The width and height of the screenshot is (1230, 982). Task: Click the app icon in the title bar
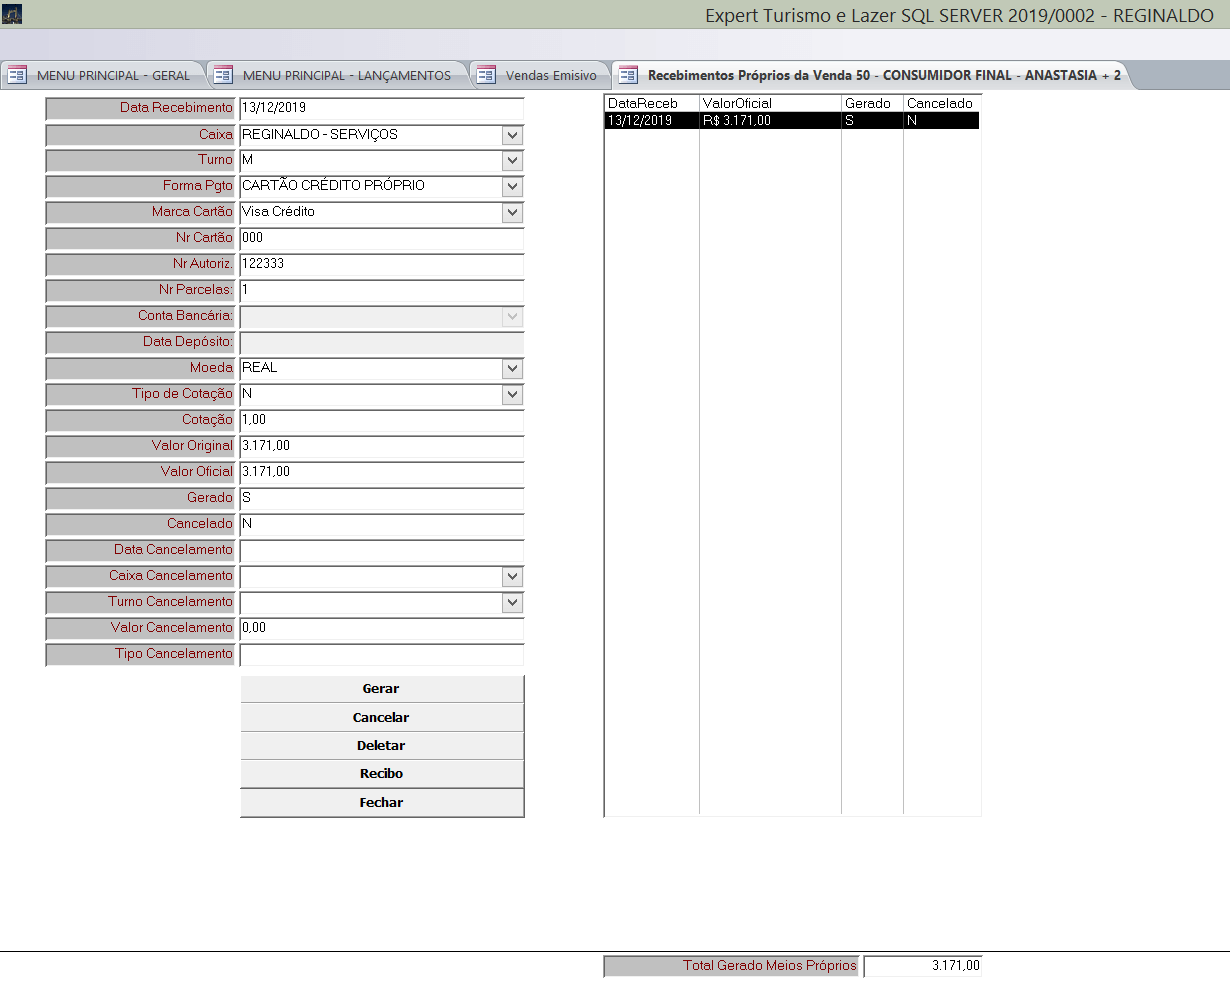[x=12, y=15]
